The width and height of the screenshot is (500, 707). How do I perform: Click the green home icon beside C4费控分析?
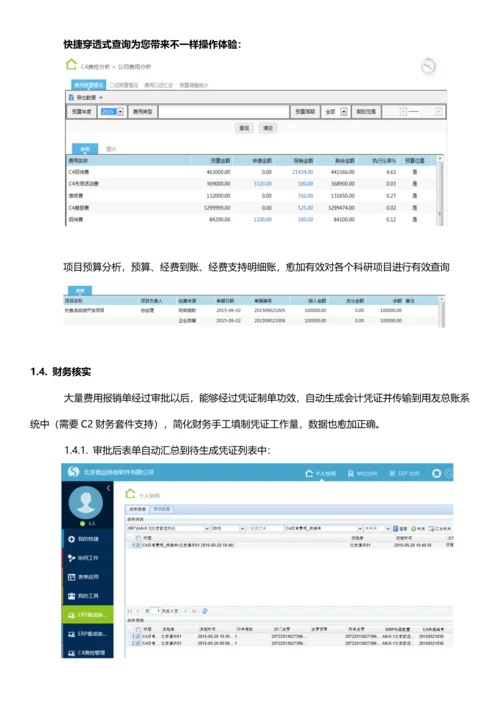[x=71, y=65]
